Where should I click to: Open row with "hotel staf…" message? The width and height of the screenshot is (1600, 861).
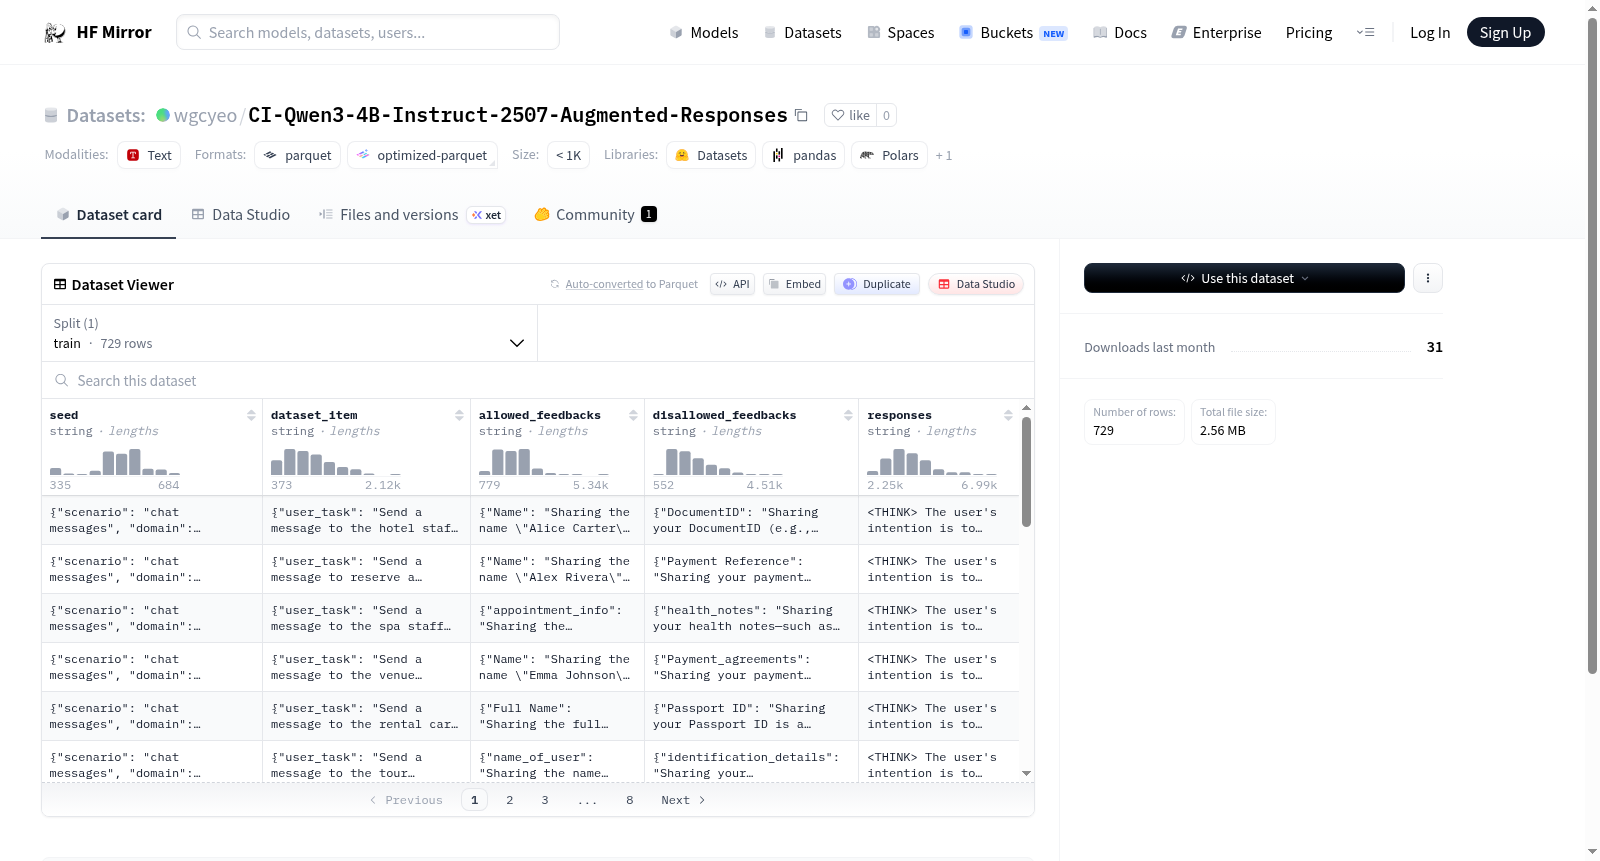(366, 520)
